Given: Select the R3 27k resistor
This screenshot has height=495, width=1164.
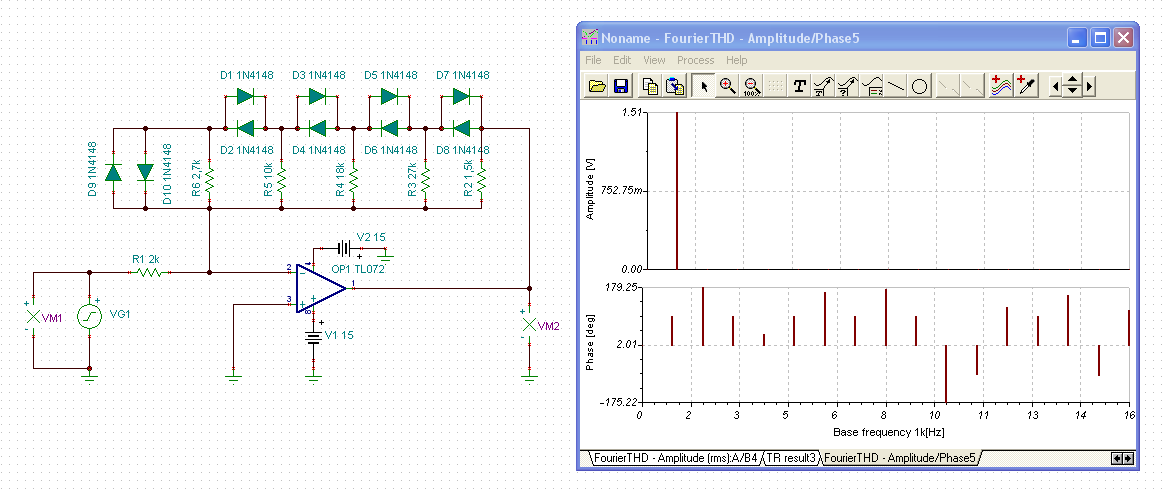Looking at the screenshot, I should pyautogui.click(x=425, y=179).
